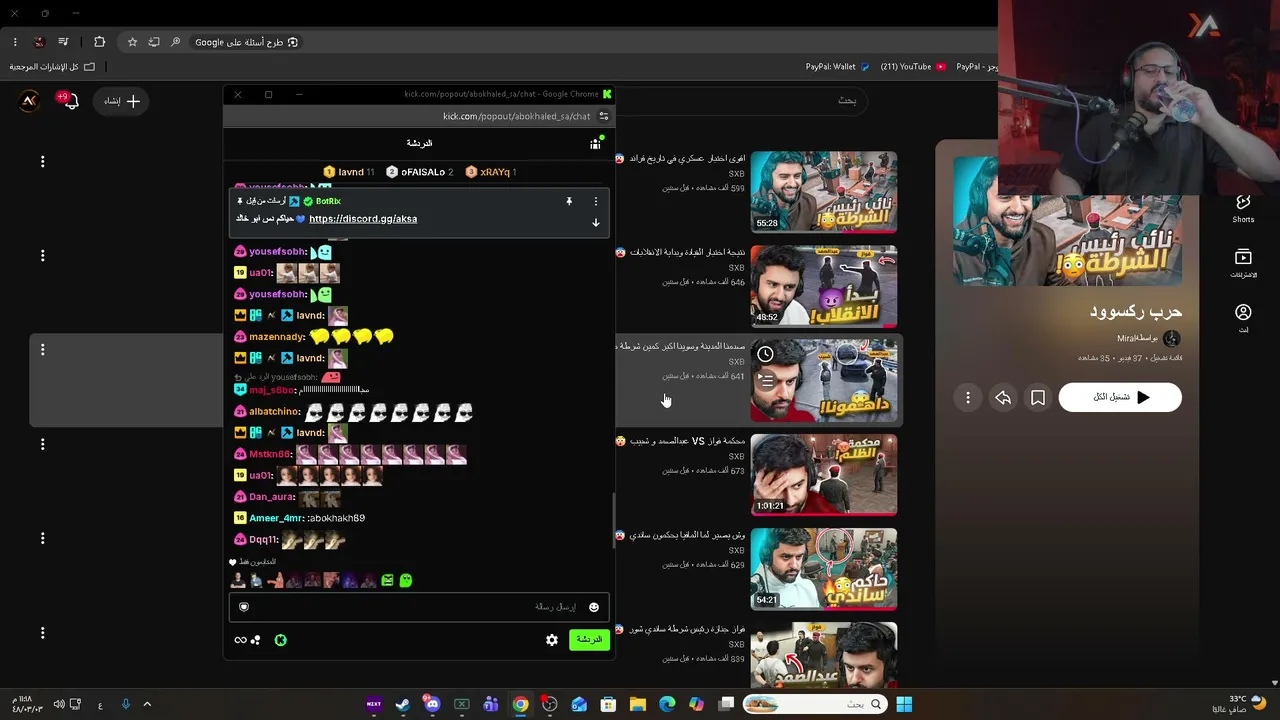The width and height of the screenshot is (1280, 720).
Task: Open the weather widget showing 33°C
Action: pyautogui.click(x=1240, y=705)
